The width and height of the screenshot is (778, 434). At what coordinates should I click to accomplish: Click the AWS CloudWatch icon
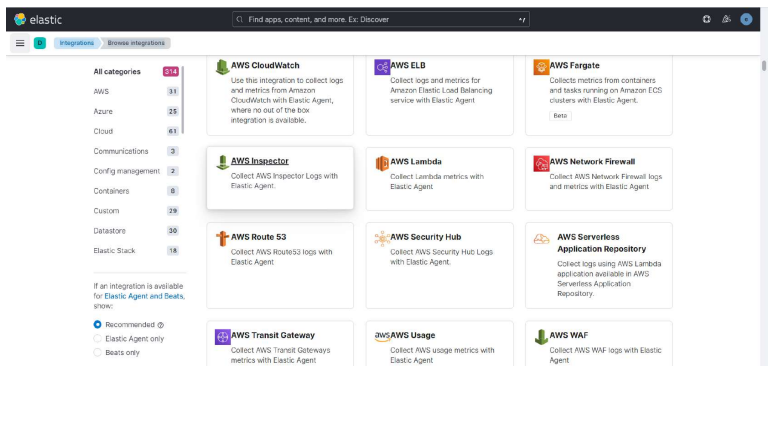pos(222,66)
